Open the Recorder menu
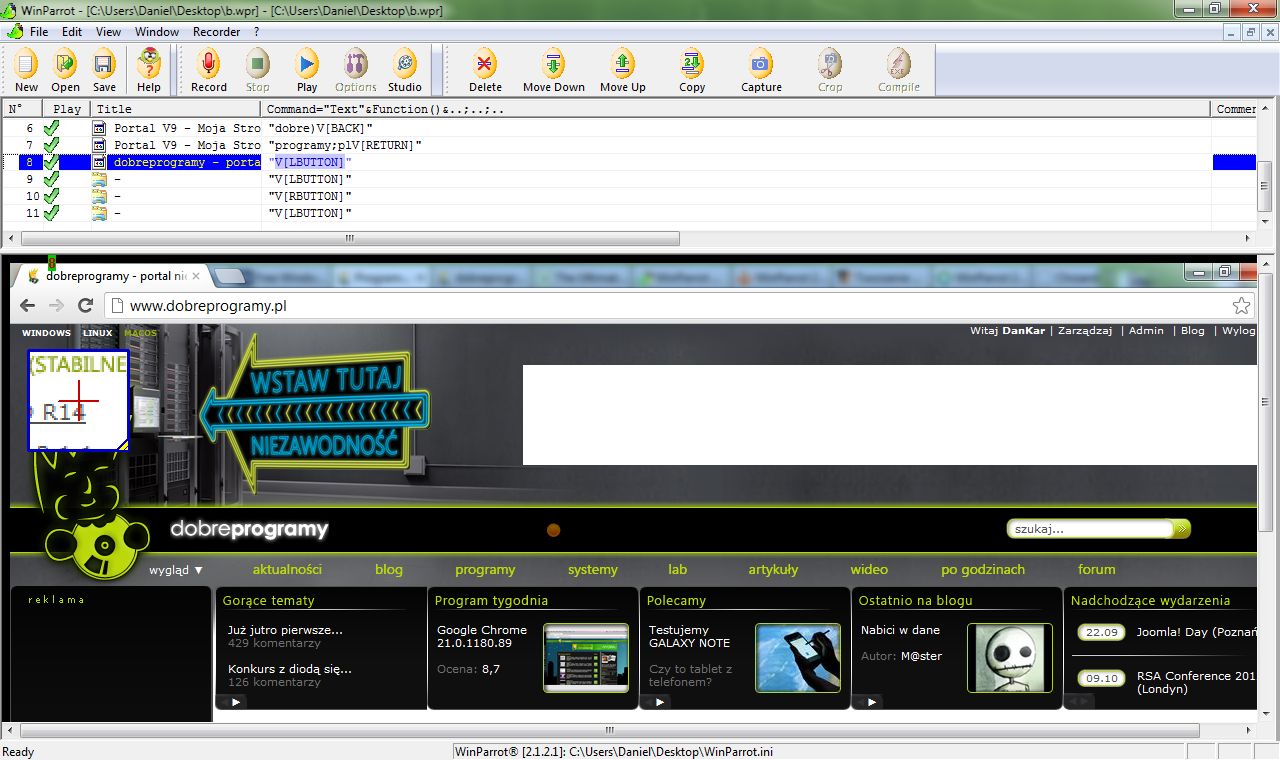 tap(216, 31)
